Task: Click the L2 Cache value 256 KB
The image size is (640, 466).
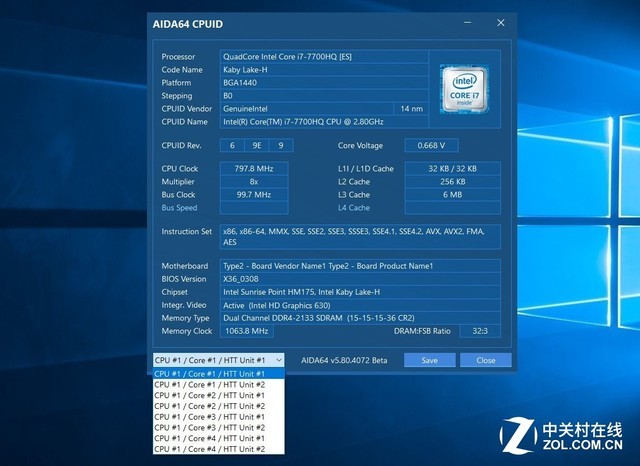Action: tap(453, 182)
